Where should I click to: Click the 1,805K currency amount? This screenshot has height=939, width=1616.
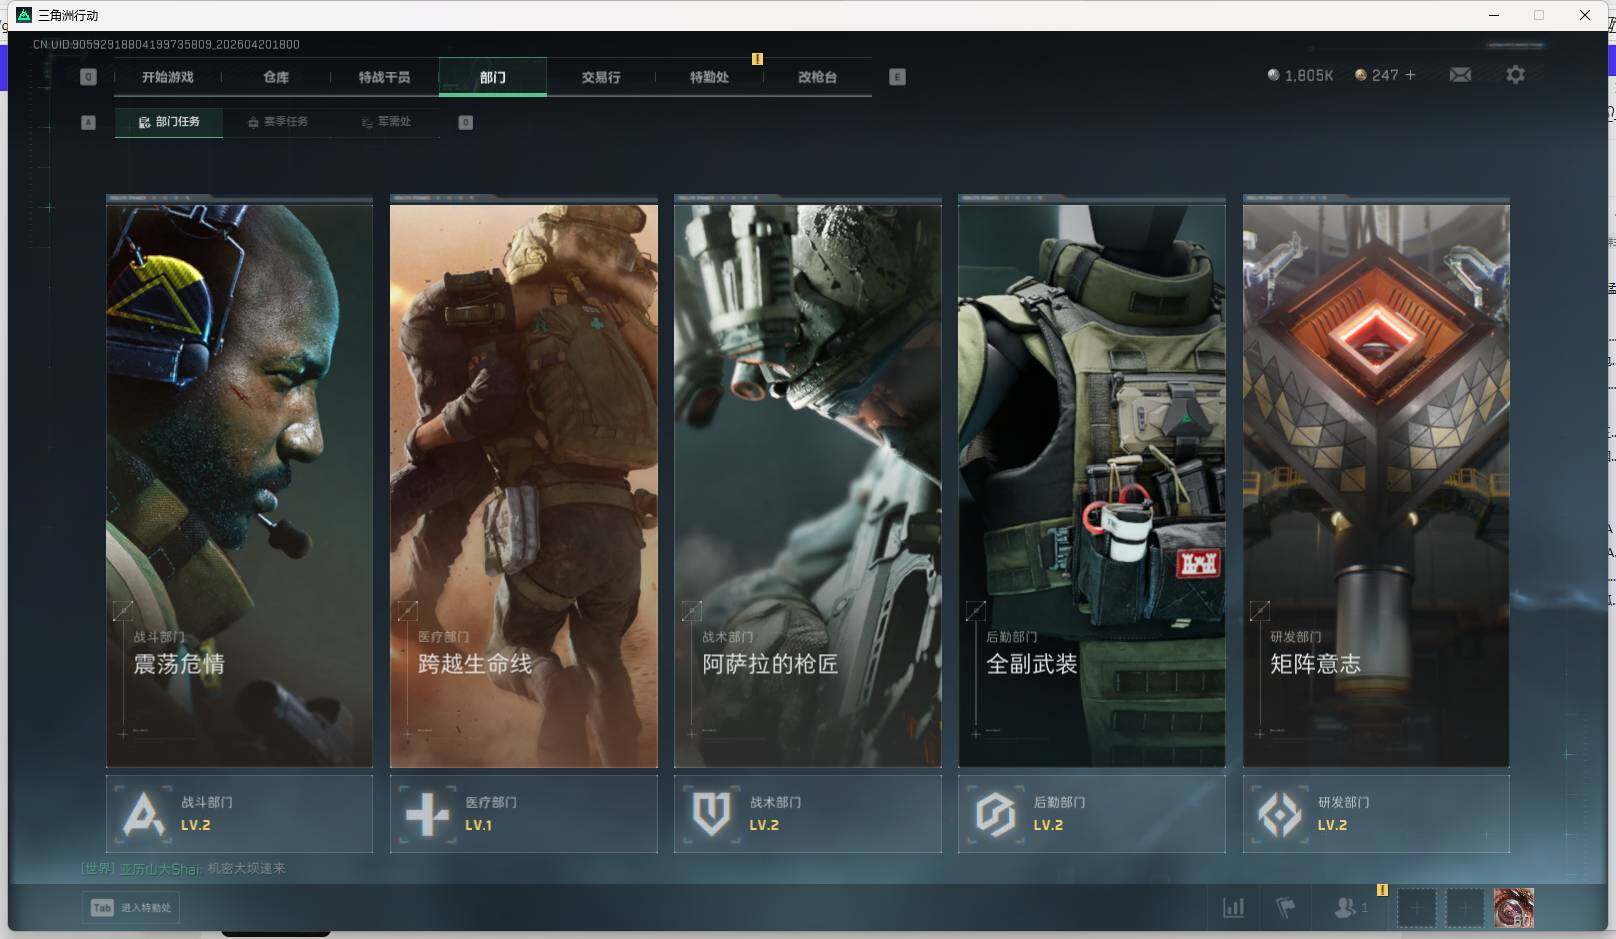coord(1309,76)
